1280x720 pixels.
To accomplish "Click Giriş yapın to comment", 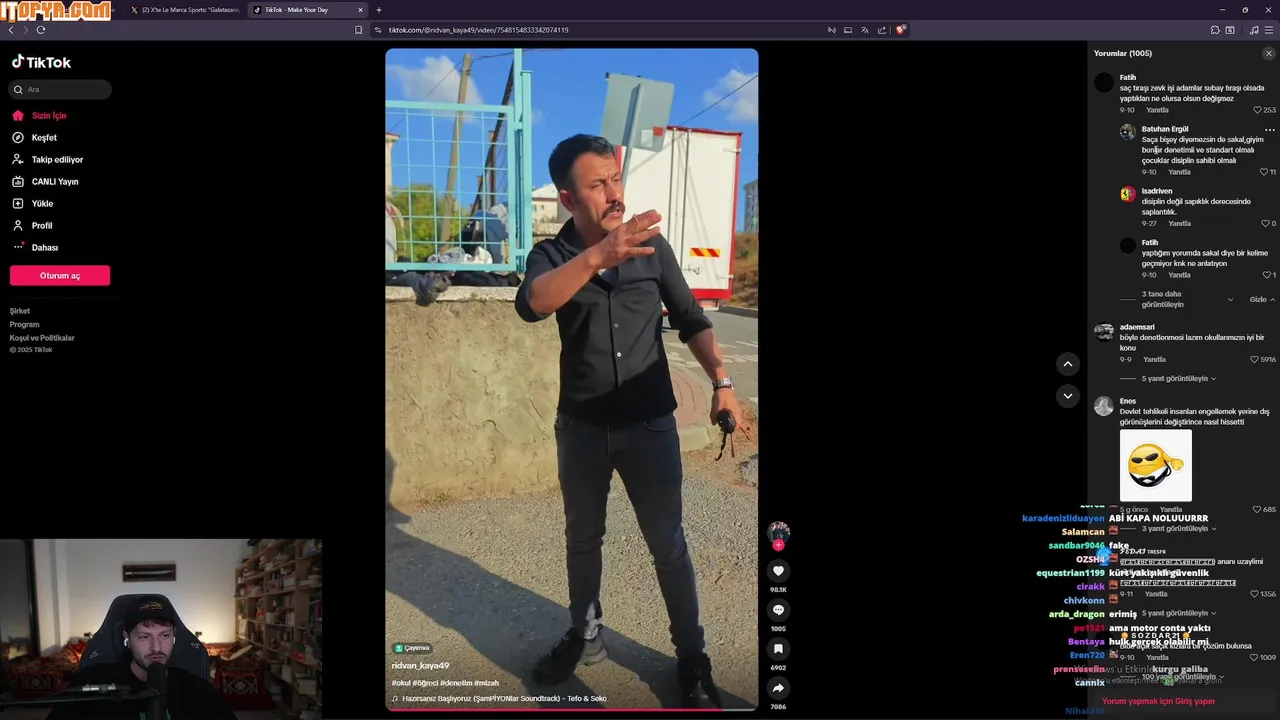I will coord(1195,701).
